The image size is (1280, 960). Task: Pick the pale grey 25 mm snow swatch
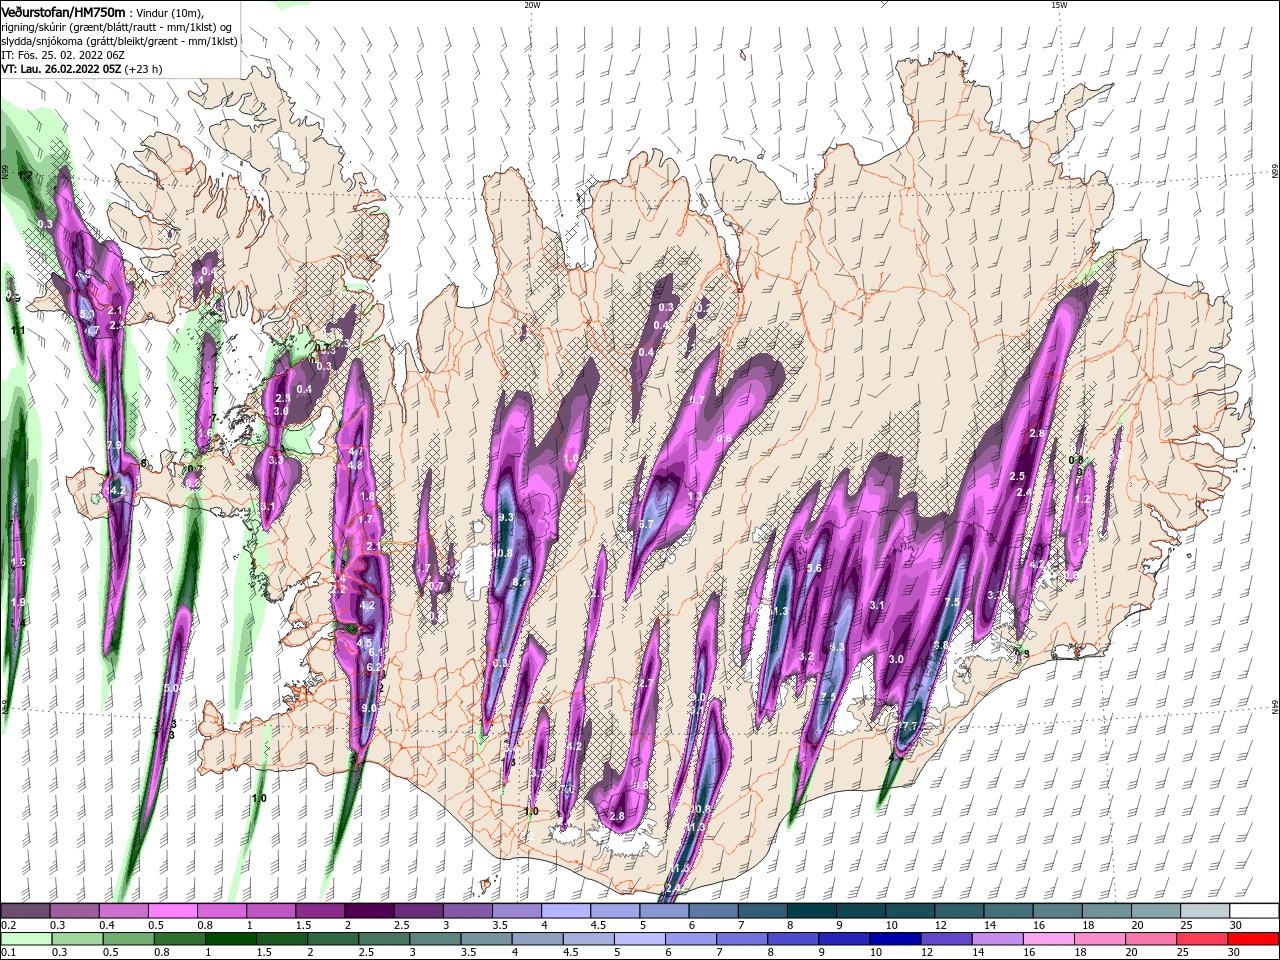point(1205,911)
